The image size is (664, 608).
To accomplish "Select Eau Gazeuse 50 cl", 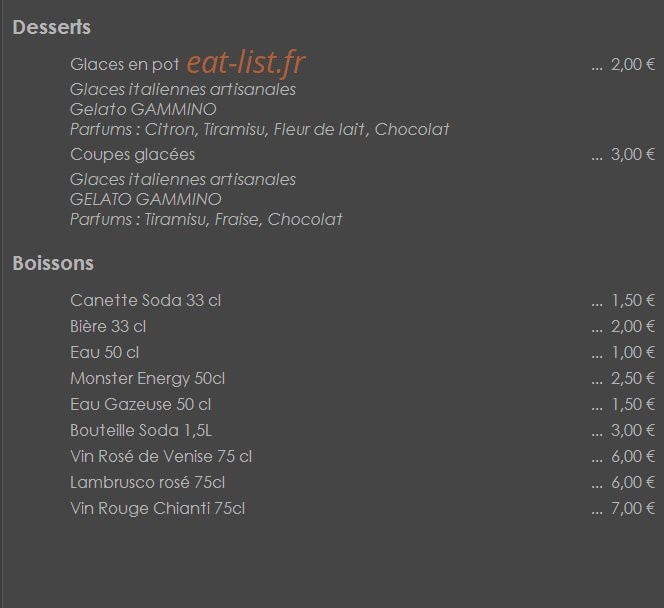I will tap(141, 405).
